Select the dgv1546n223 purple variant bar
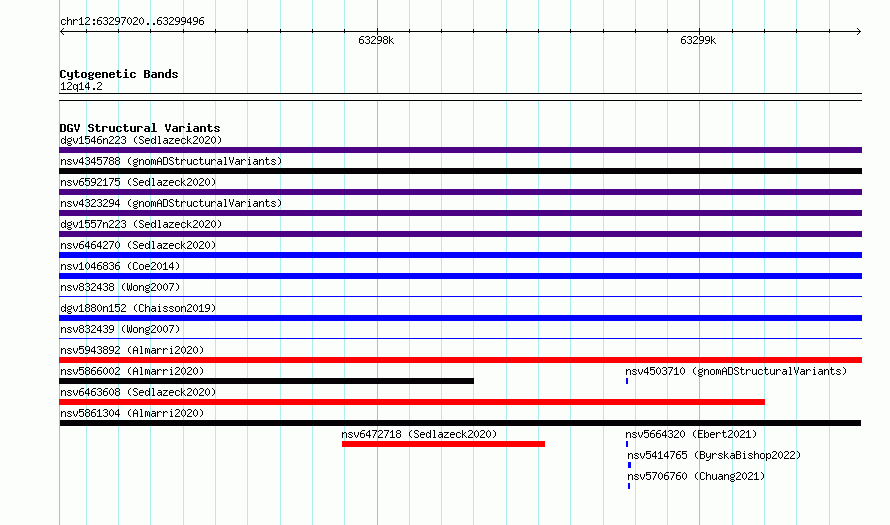The height and width of the screenshot is (525, 890). coord(460,150)
